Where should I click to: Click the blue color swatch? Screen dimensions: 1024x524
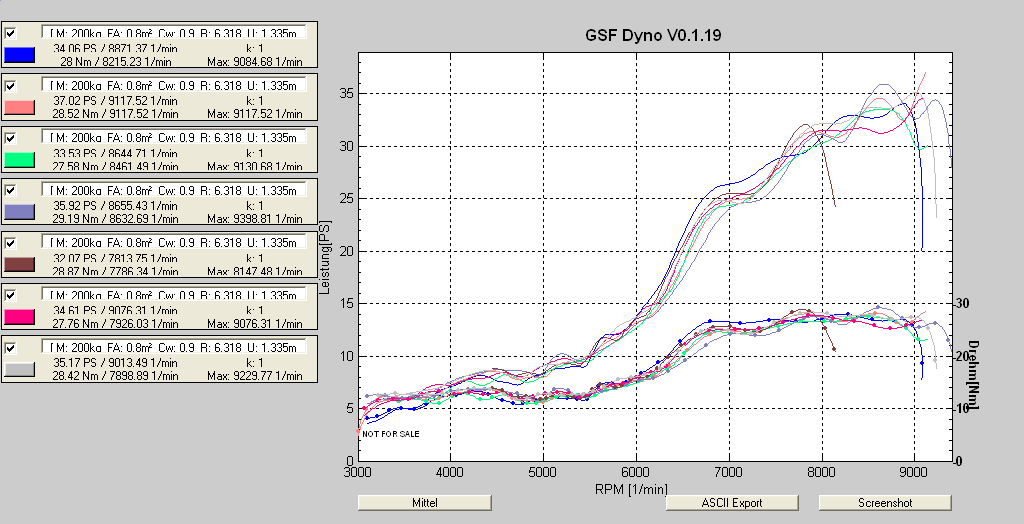click(x=20, y=55)
